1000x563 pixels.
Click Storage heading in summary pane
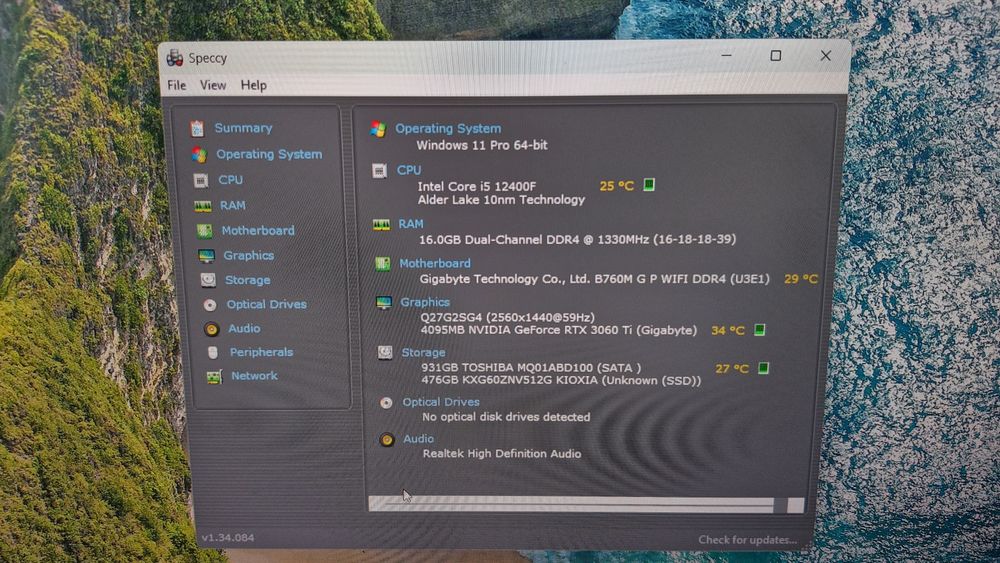pos(423,352)
